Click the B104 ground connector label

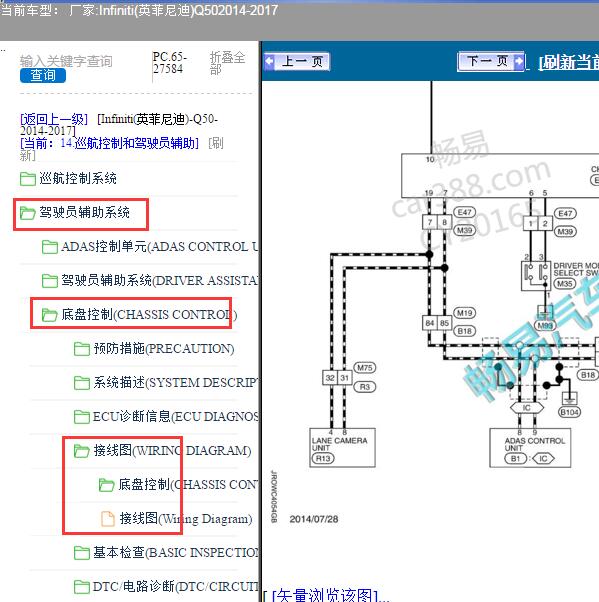click(569, 412)
